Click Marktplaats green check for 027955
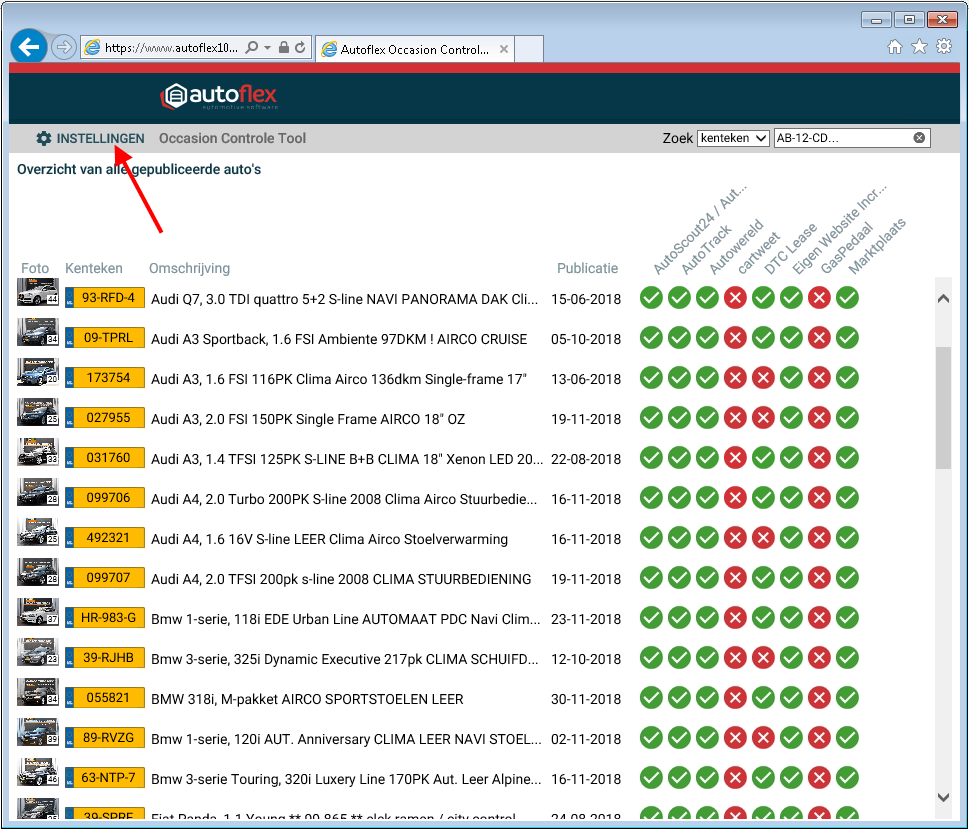This screenshot has height=830, width=969. 847,418
